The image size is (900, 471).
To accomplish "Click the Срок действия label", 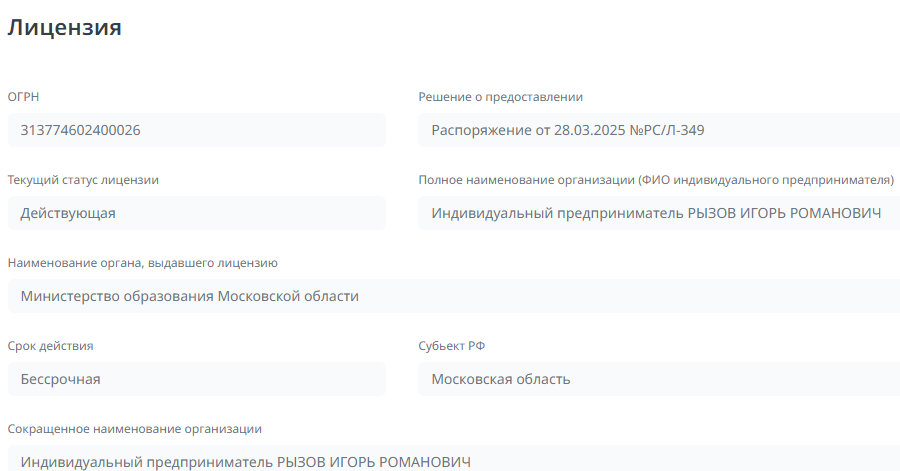I will [x=50, y=346].
